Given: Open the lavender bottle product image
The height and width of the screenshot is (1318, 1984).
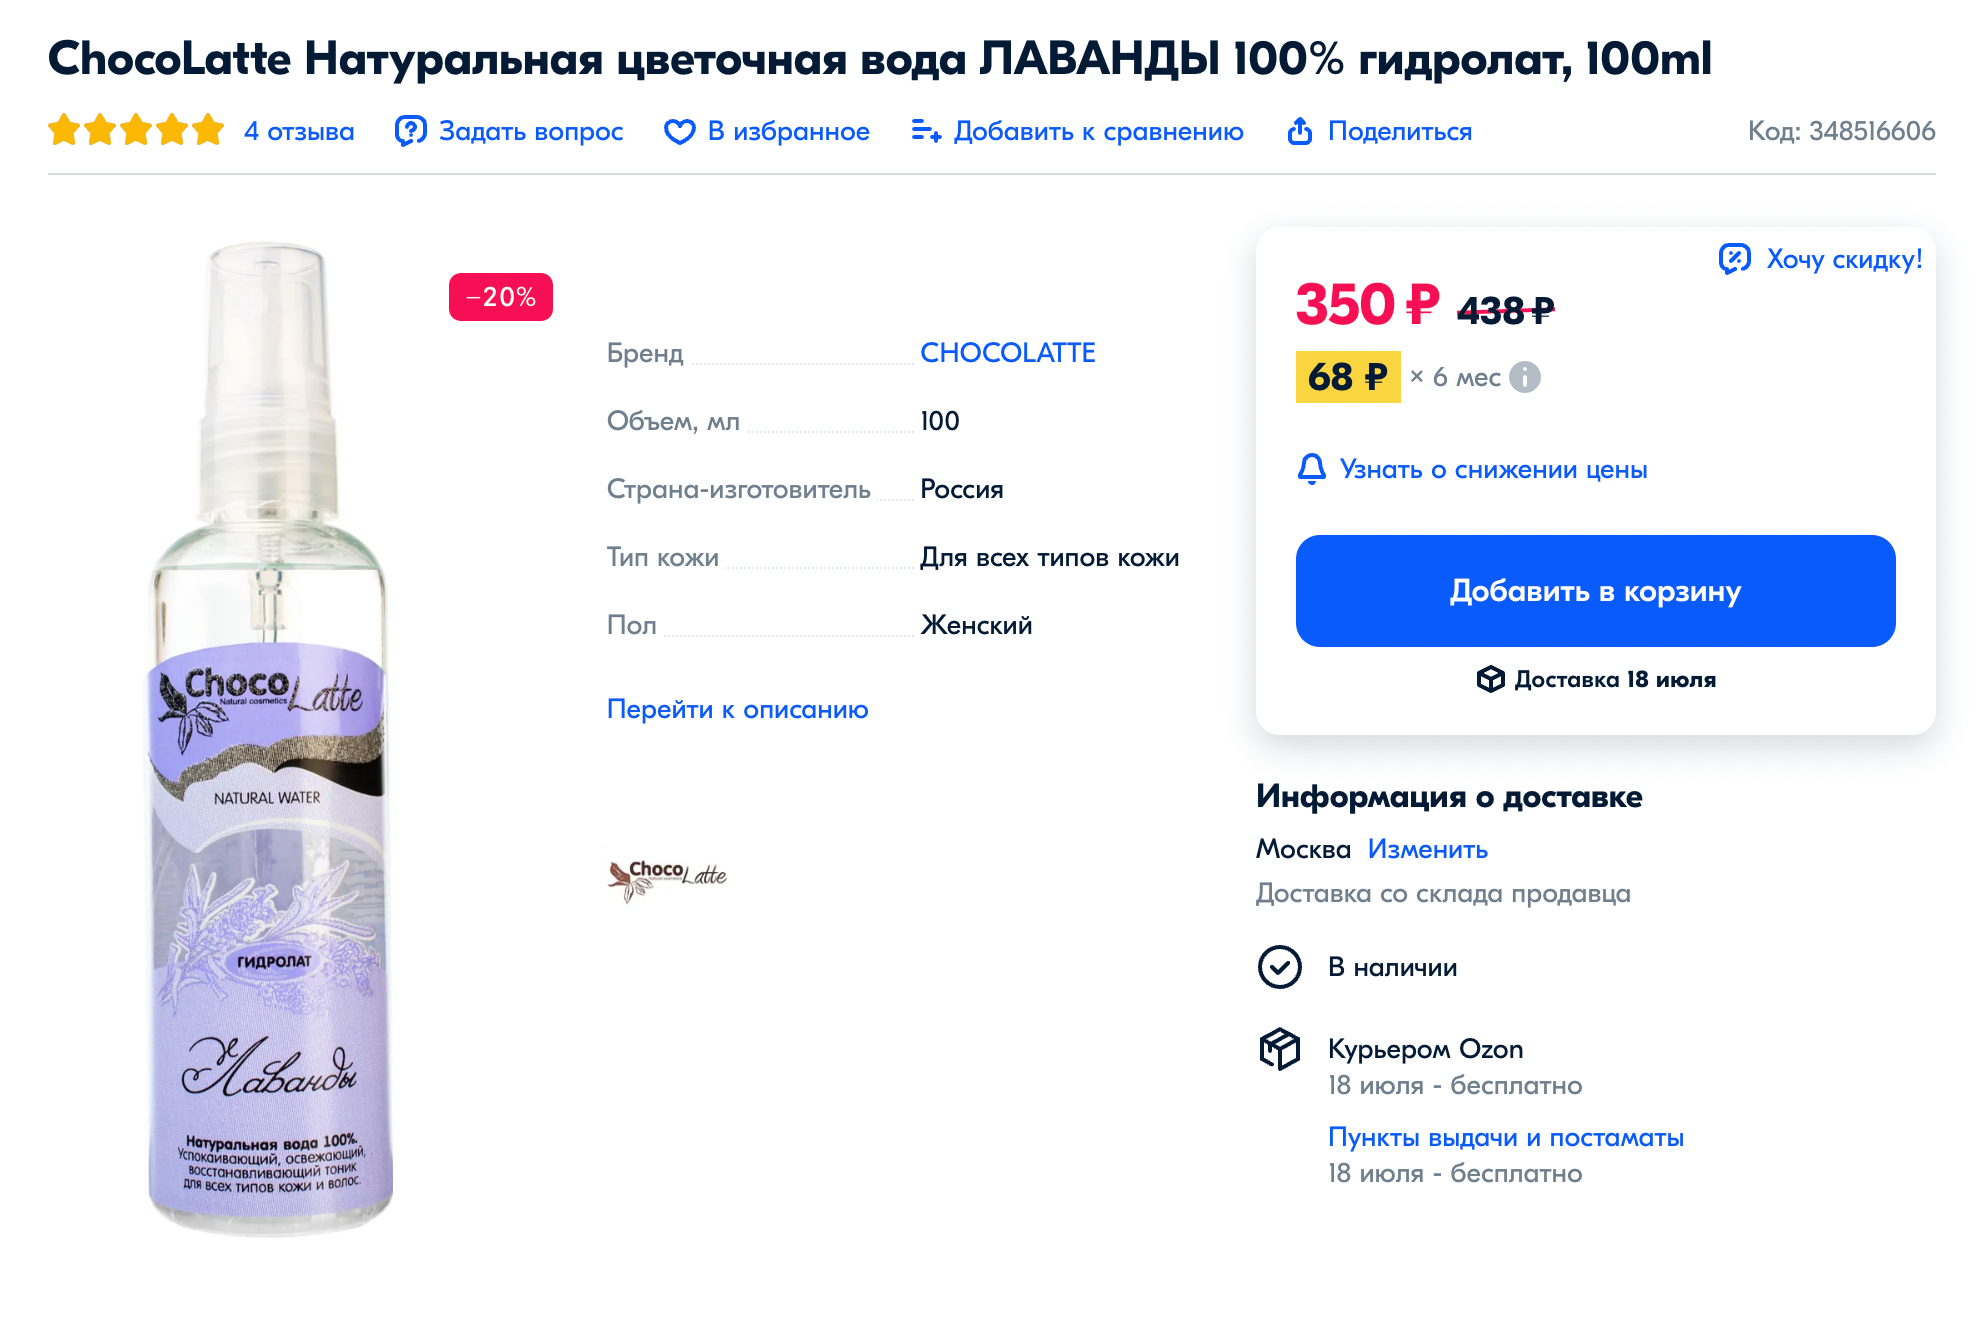Looking at the screenshot, I should pyautogui.click(x=270, y=740).
